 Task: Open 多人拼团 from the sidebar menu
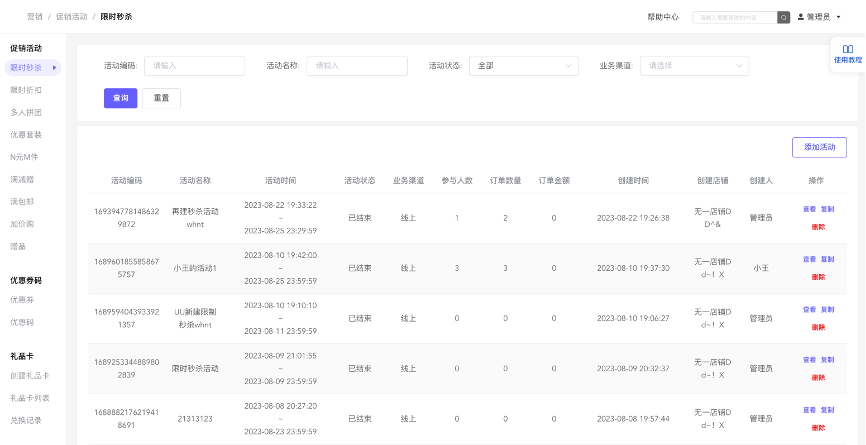click(27, 112)
